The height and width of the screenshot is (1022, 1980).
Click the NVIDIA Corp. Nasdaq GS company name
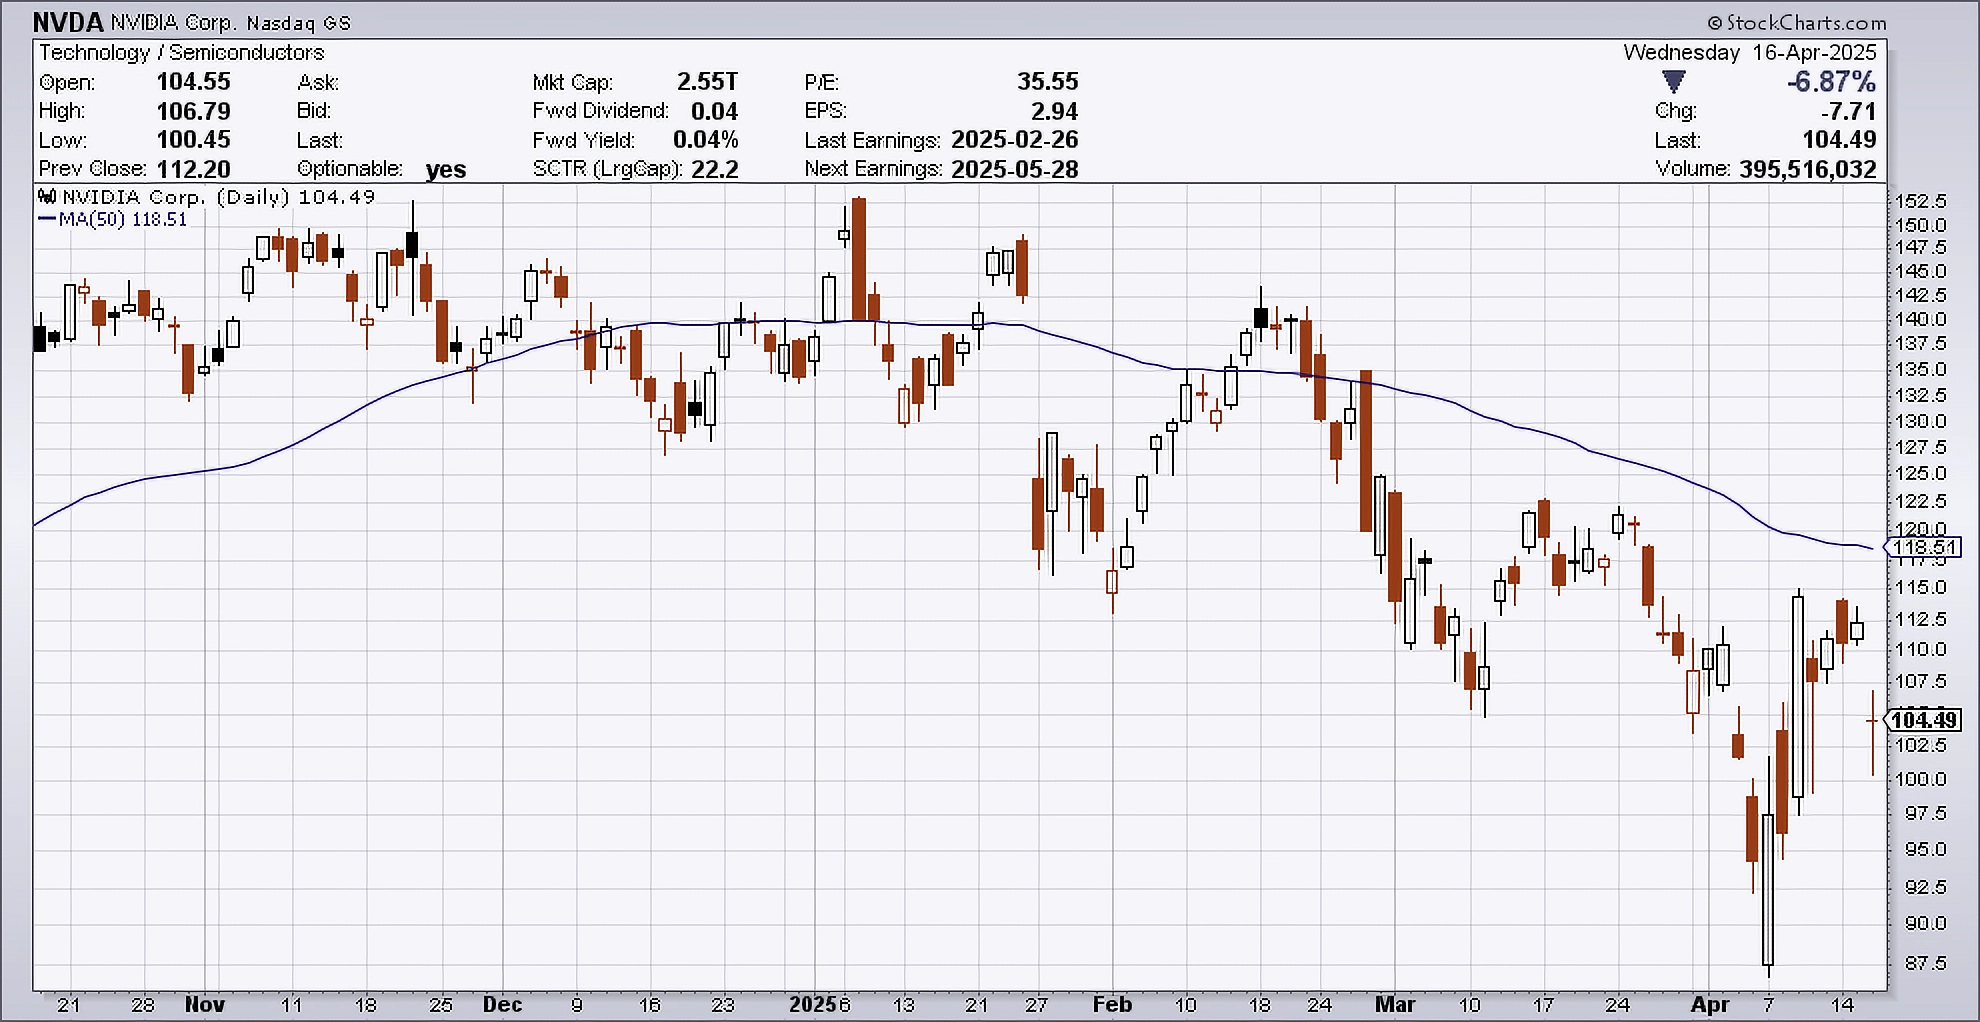coord(231,23)
